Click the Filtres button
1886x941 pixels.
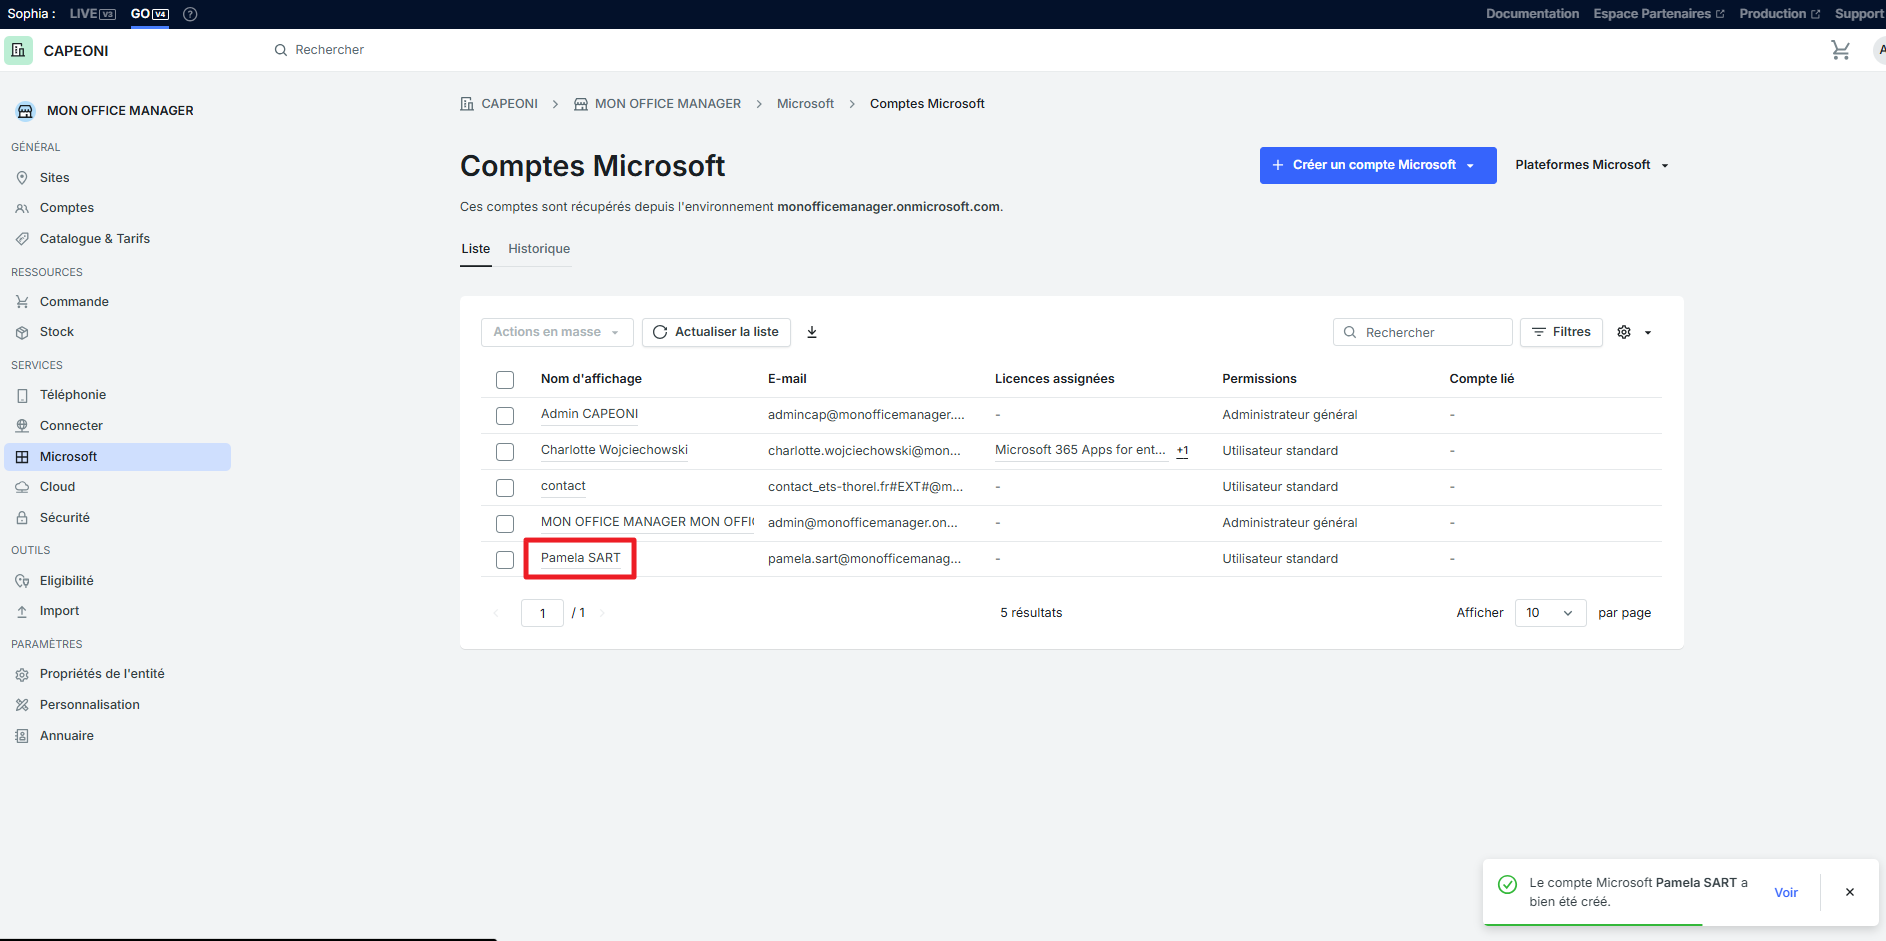tap(1561, 332)
